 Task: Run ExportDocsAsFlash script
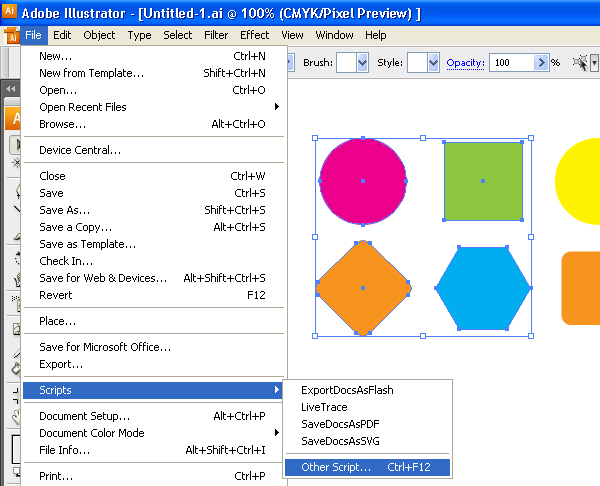click(367, 390)
